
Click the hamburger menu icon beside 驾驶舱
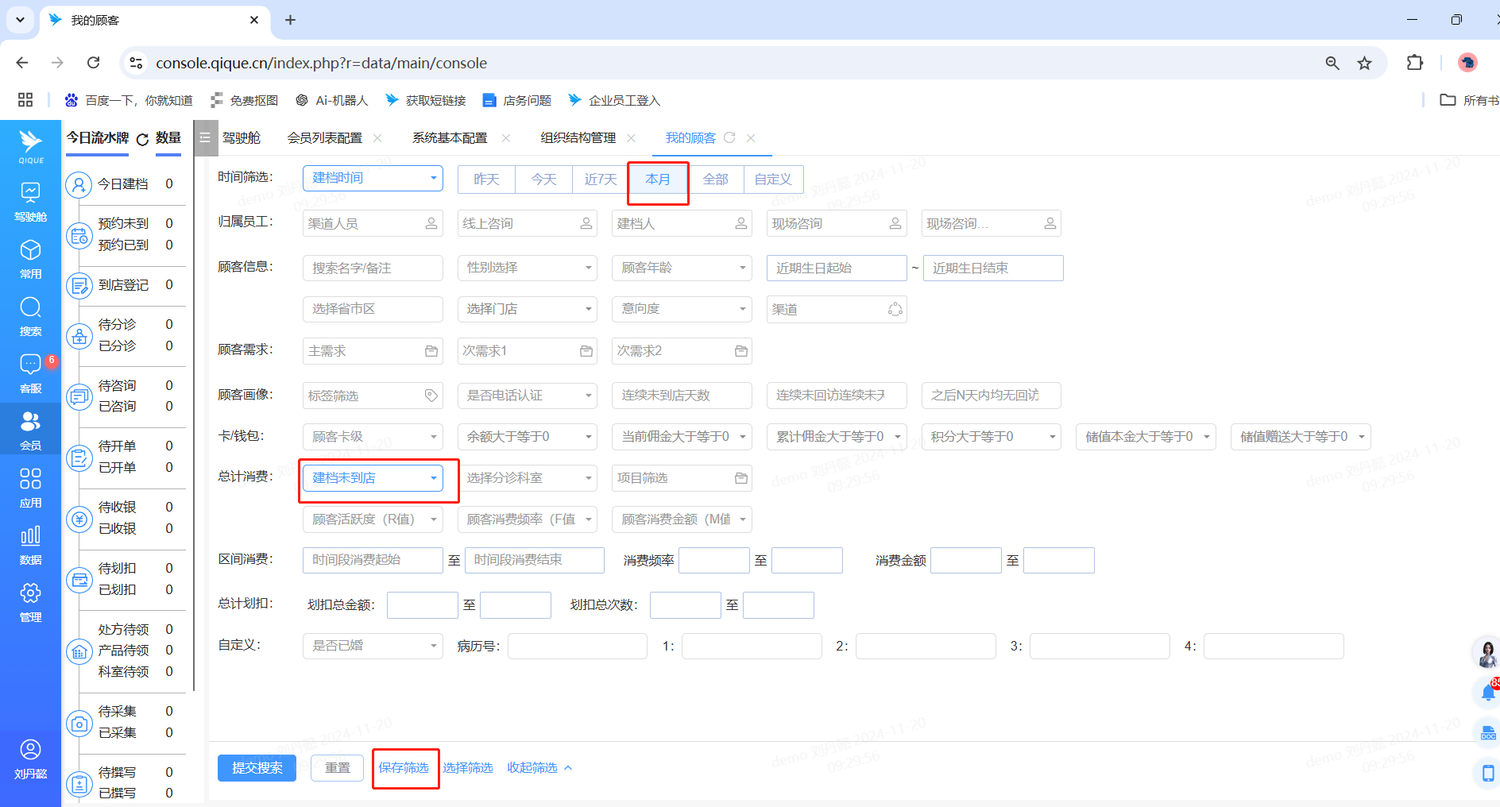(x=205, y=138)
